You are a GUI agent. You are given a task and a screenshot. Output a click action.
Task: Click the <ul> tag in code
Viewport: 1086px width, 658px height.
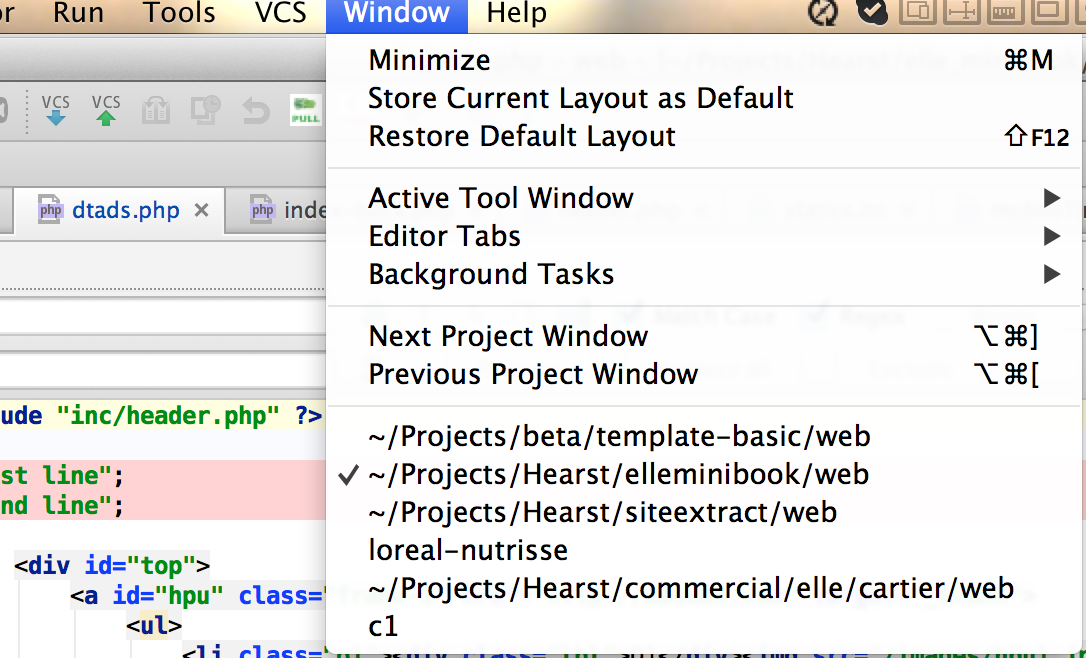pos(154,626)
